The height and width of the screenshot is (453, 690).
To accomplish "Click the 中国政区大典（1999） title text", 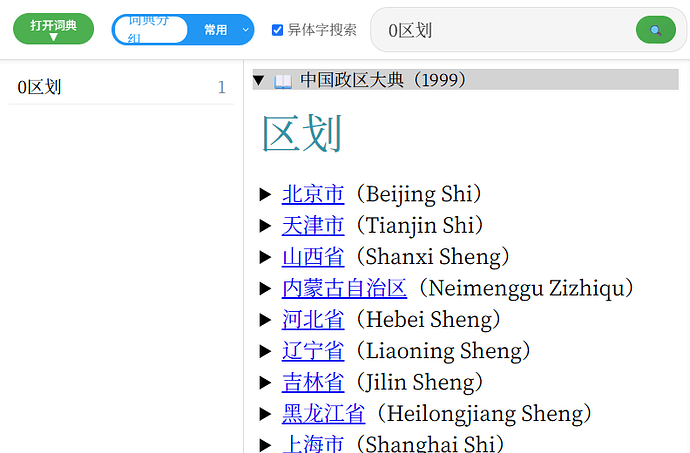I will tap(383, 80).
